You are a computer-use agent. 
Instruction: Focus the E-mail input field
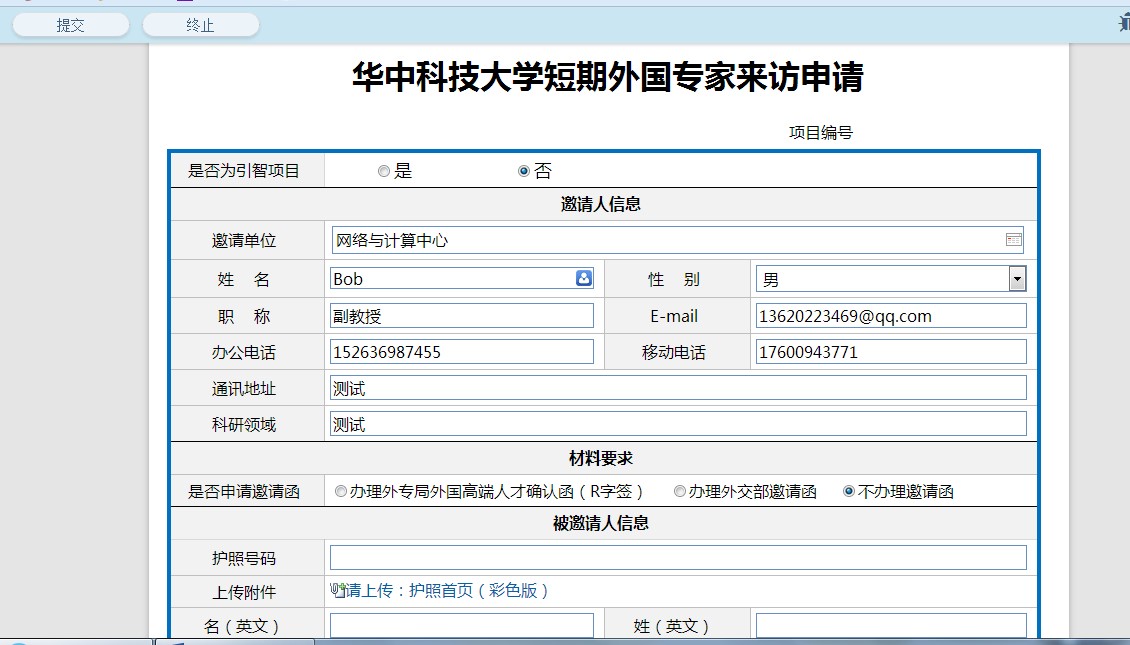coord(890,316)
